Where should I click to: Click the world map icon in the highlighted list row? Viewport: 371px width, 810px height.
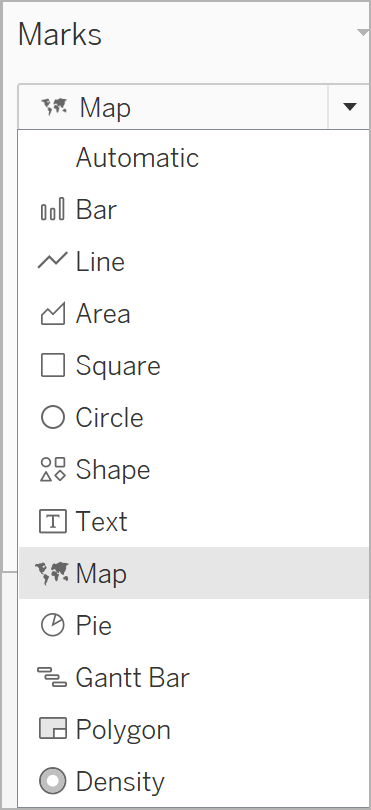tap(52, 573)
